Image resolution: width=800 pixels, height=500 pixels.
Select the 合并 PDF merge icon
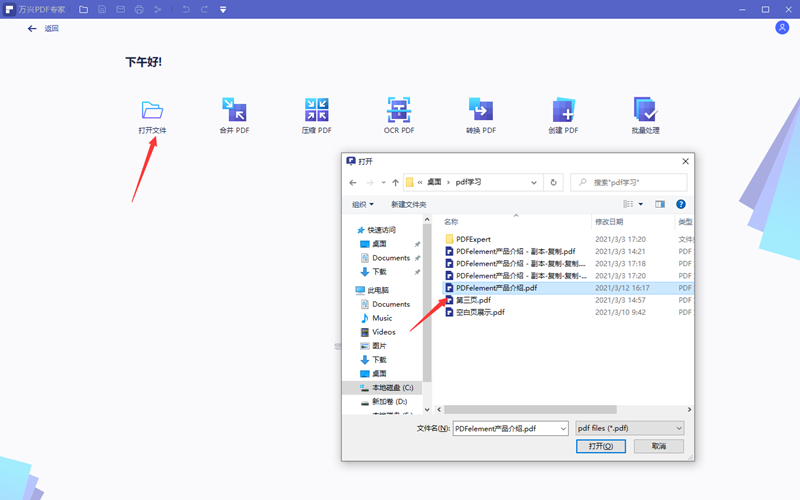click(234, 110)
